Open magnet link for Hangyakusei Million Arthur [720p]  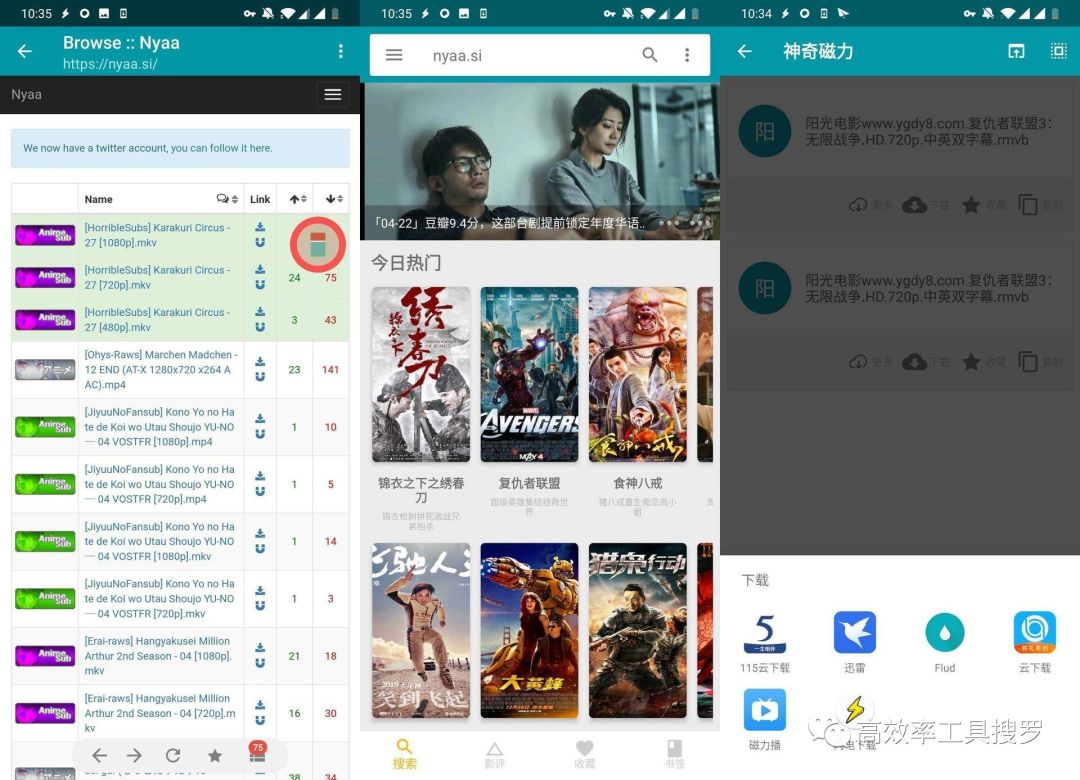point(260,721)
